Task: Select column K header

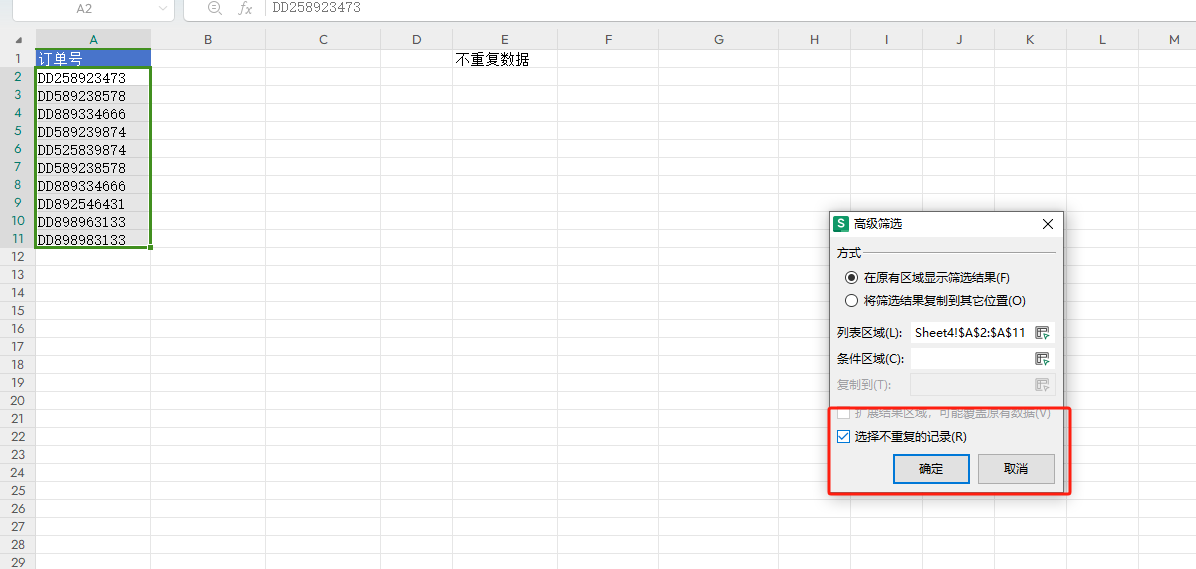Action: pos(1030,40)
